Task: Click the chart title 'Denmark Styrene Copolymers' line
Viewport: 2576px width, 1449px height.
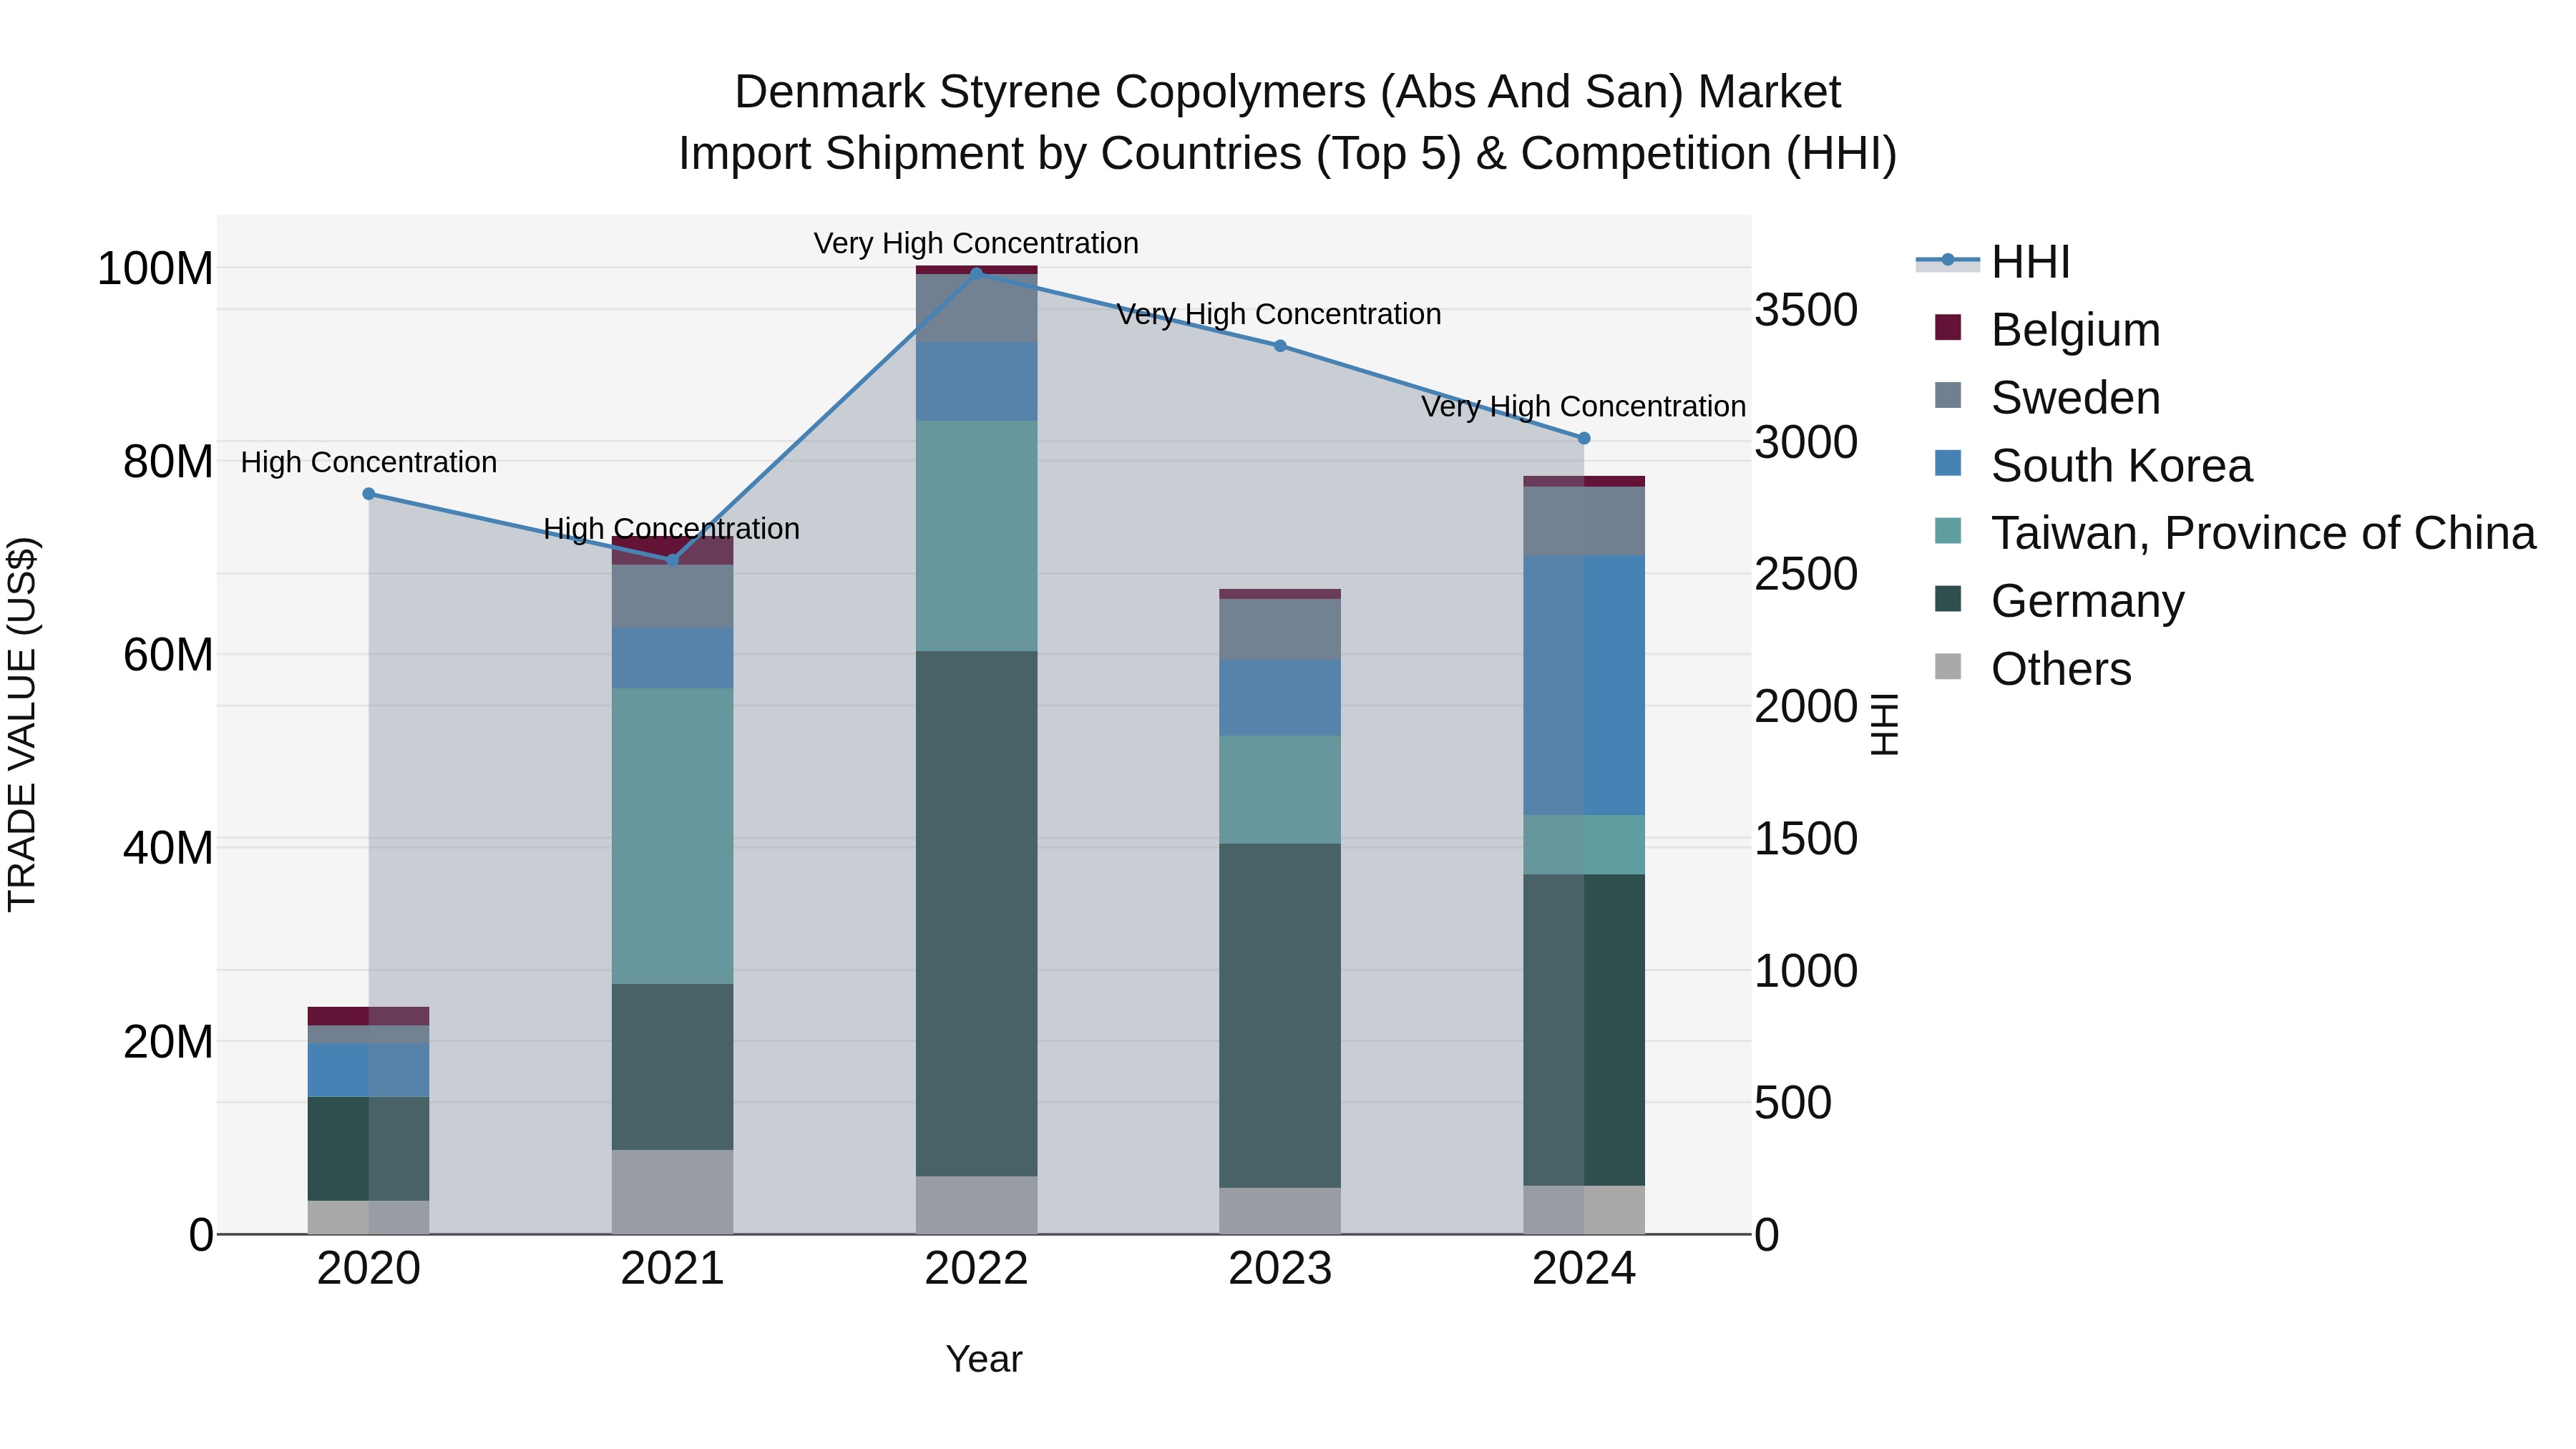Action: click(x=1288, y=92)
